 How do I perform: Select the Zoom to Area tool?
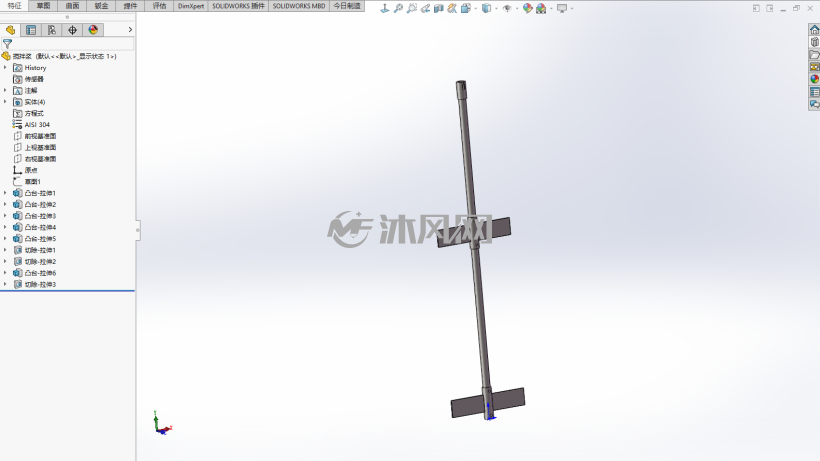point(412,8)
